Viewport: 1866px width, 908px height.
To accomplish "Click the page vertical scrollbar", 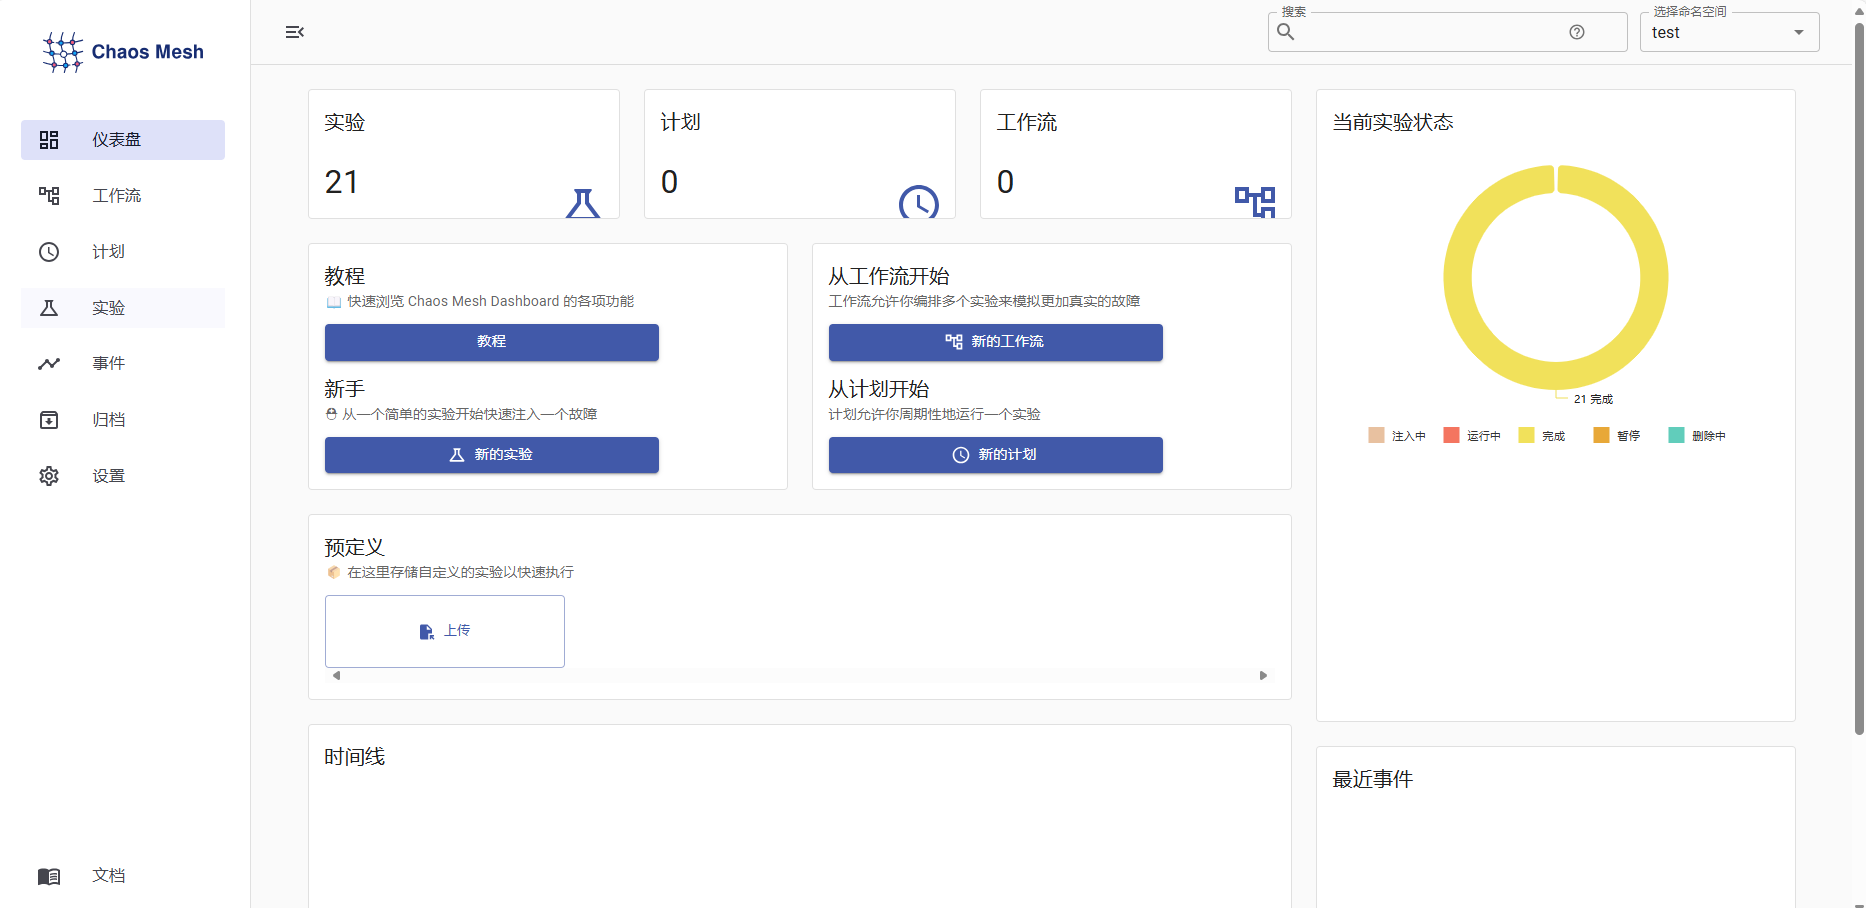I will [x=1859, y=380].
